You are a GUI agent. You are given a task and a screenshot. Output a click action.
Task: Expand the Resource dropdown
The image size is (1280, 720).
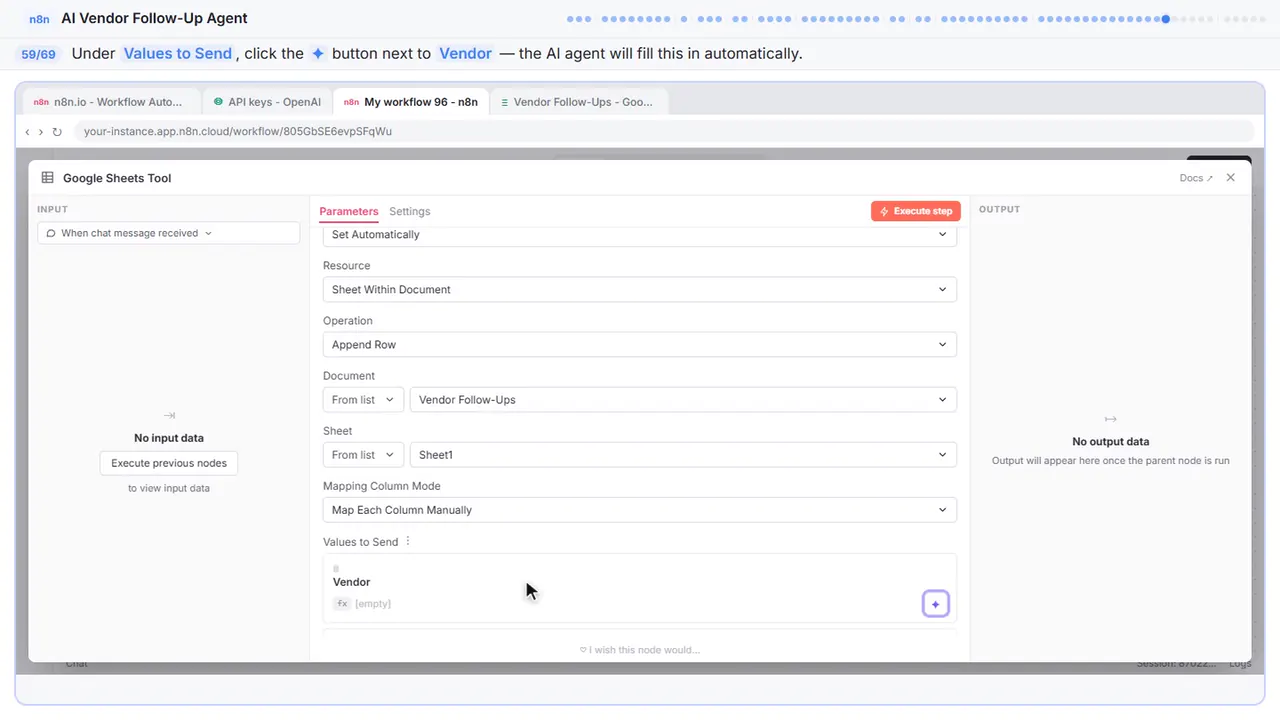pyautogui.click(x=640, y=290)
